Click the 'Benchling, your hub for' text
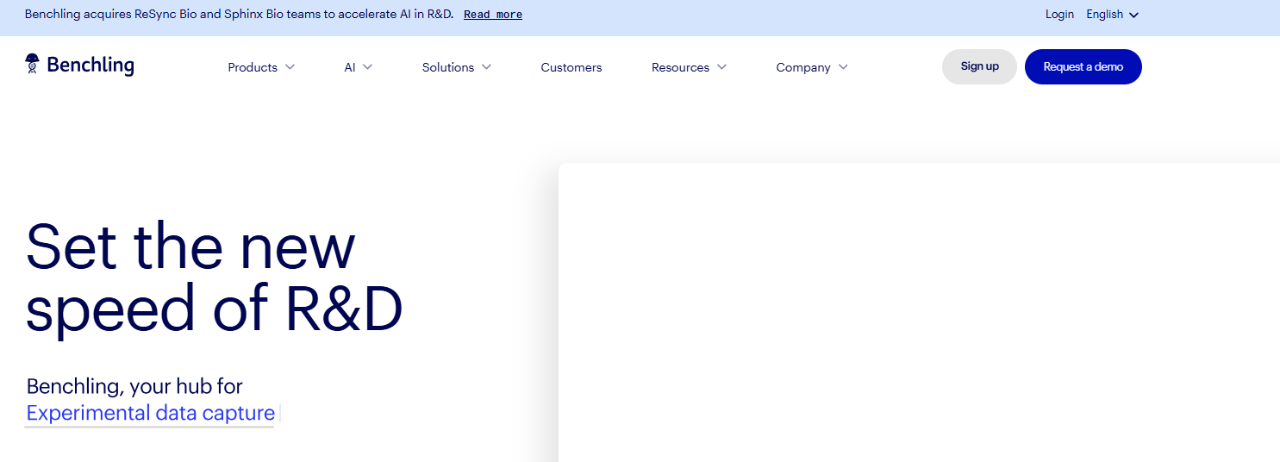 pyautogui.click(x=134, y=386)
